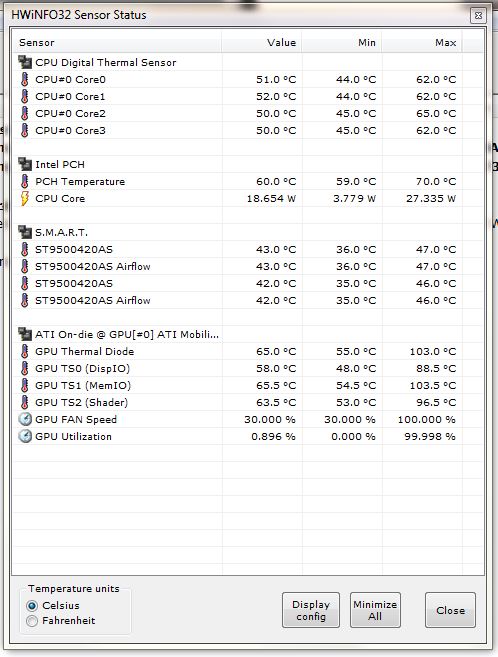This screenshot has width=498, height=657.
Task: Click the 103.0 °C max value
Action: (433, 352)
